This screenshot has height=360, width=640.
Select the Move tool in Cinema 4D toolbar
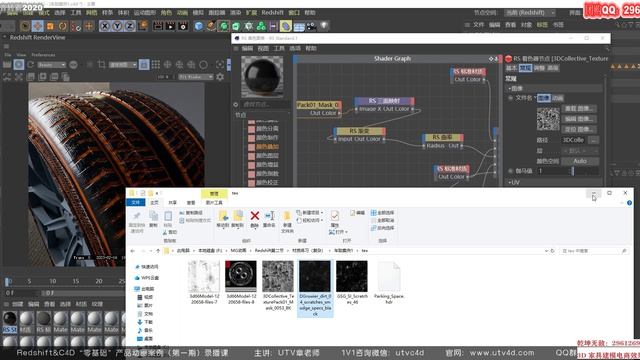click(x=38, y=26)
